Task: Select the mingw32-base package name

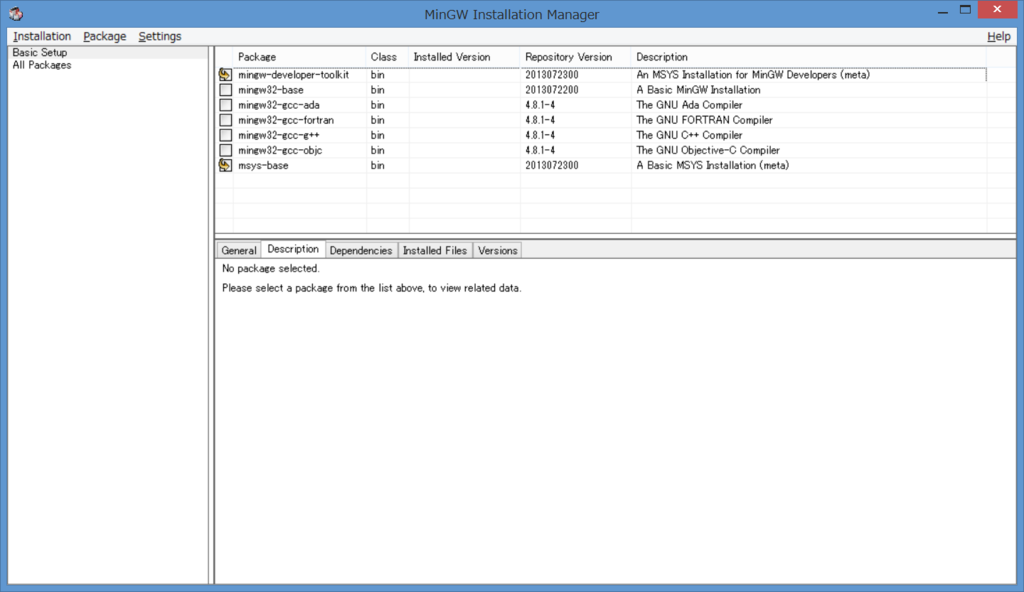Action: click(270, 90)
